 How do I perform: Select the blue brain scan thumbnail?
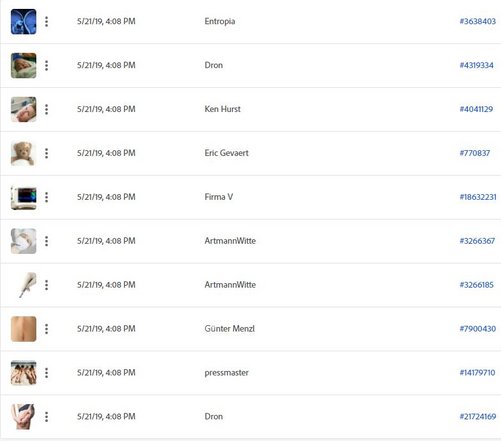pos(23,22)
